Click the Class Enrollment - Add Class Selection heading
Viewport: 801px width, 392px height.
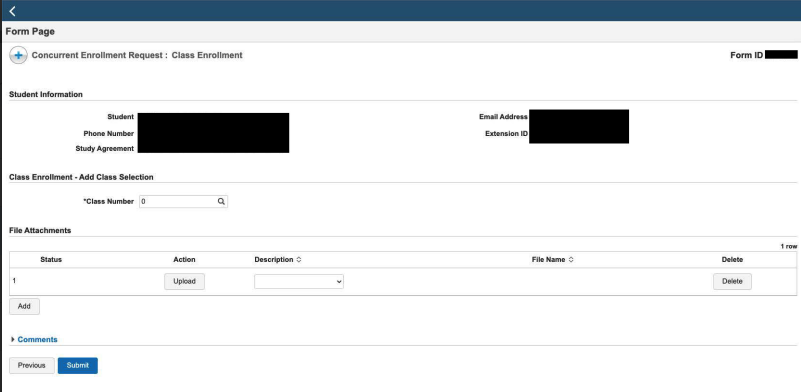[x=81, y=177]
